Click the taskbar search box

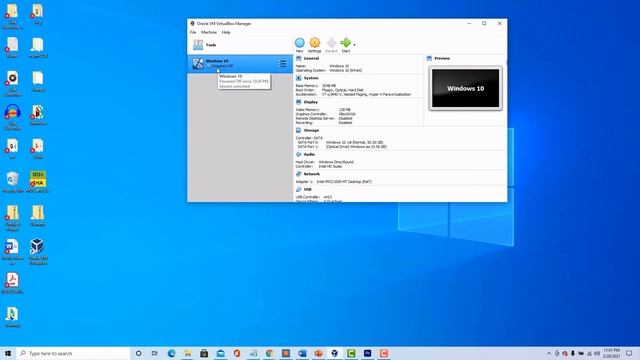click(x=73, y=353)
